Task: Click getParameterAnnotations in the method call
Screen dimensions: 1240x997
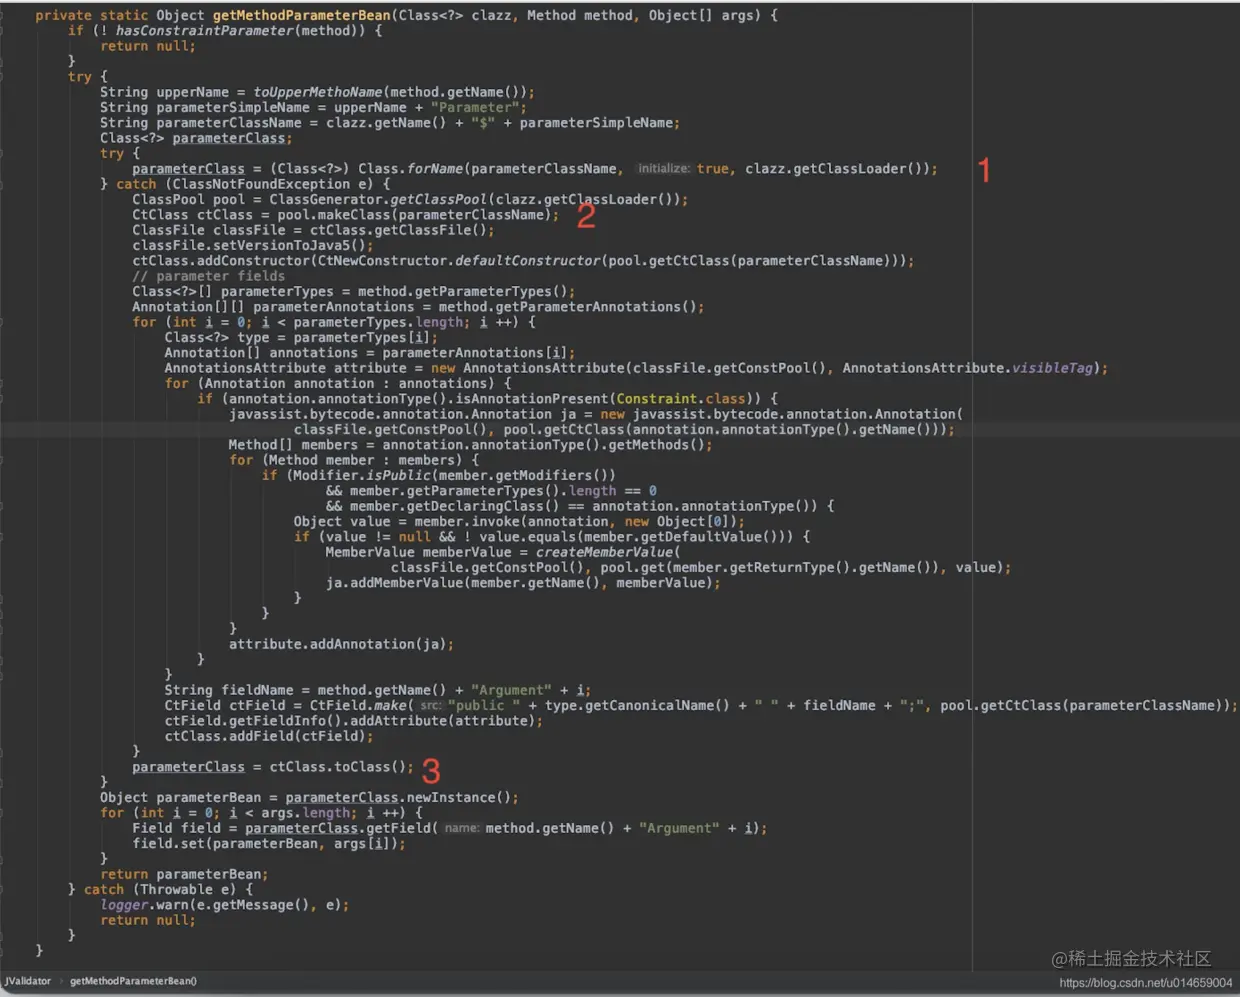Action: click(590, 307)
